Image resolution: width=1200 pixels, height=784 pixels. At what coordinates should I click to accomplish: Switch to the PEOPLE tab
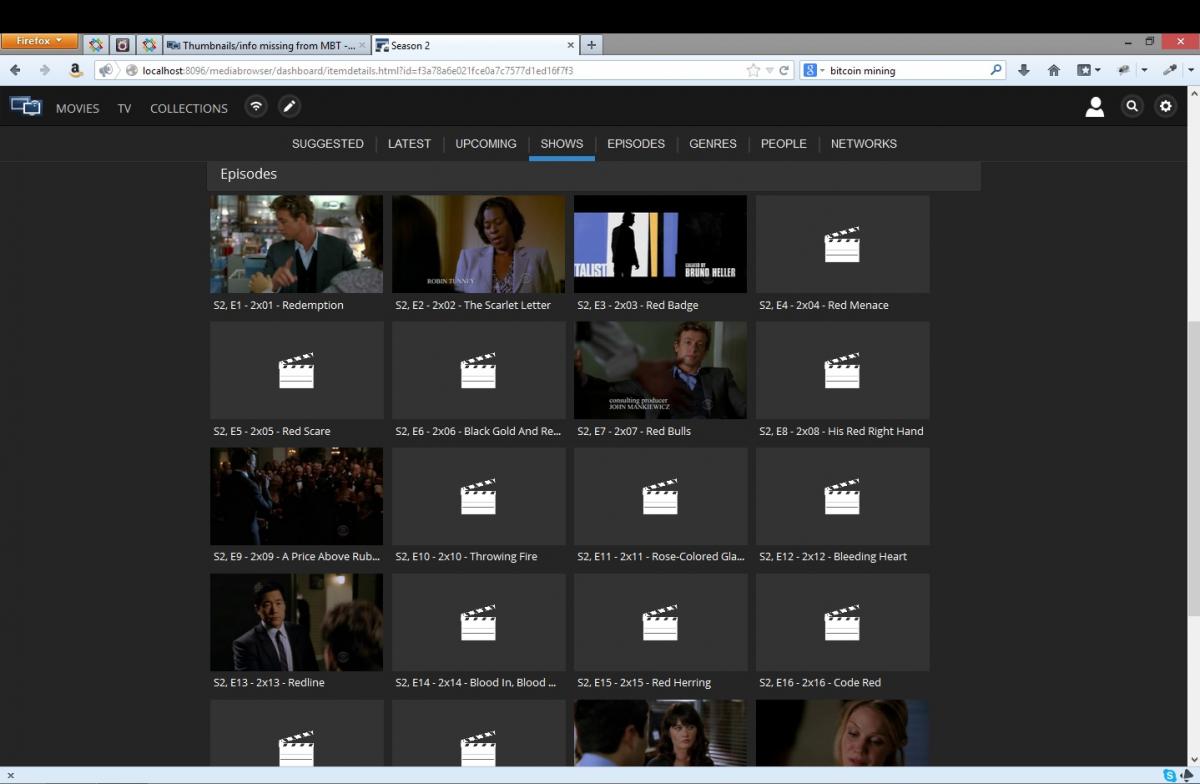pyautogui.click(x=783, y=144)
